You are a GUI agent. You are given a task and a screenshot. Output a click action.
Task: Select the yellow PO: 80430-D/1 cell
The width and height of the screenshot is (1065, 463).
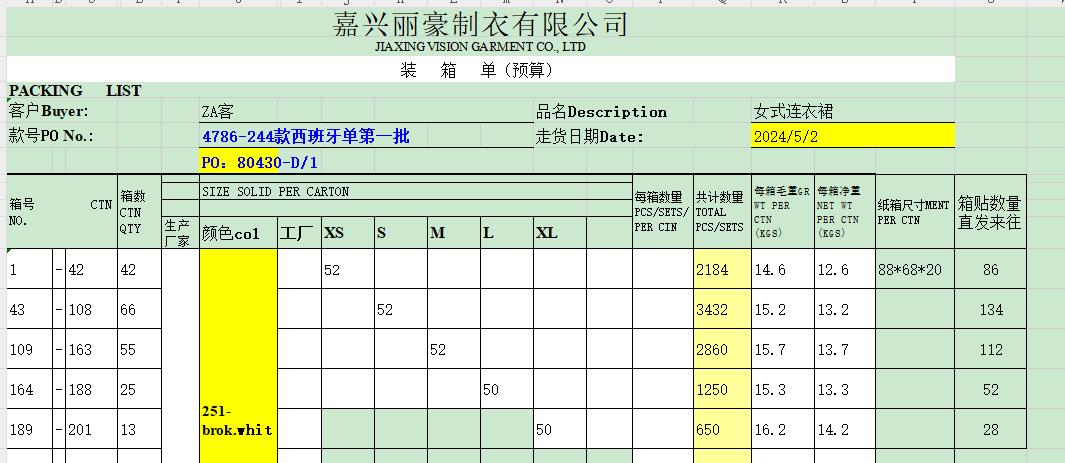pos(259,161)
